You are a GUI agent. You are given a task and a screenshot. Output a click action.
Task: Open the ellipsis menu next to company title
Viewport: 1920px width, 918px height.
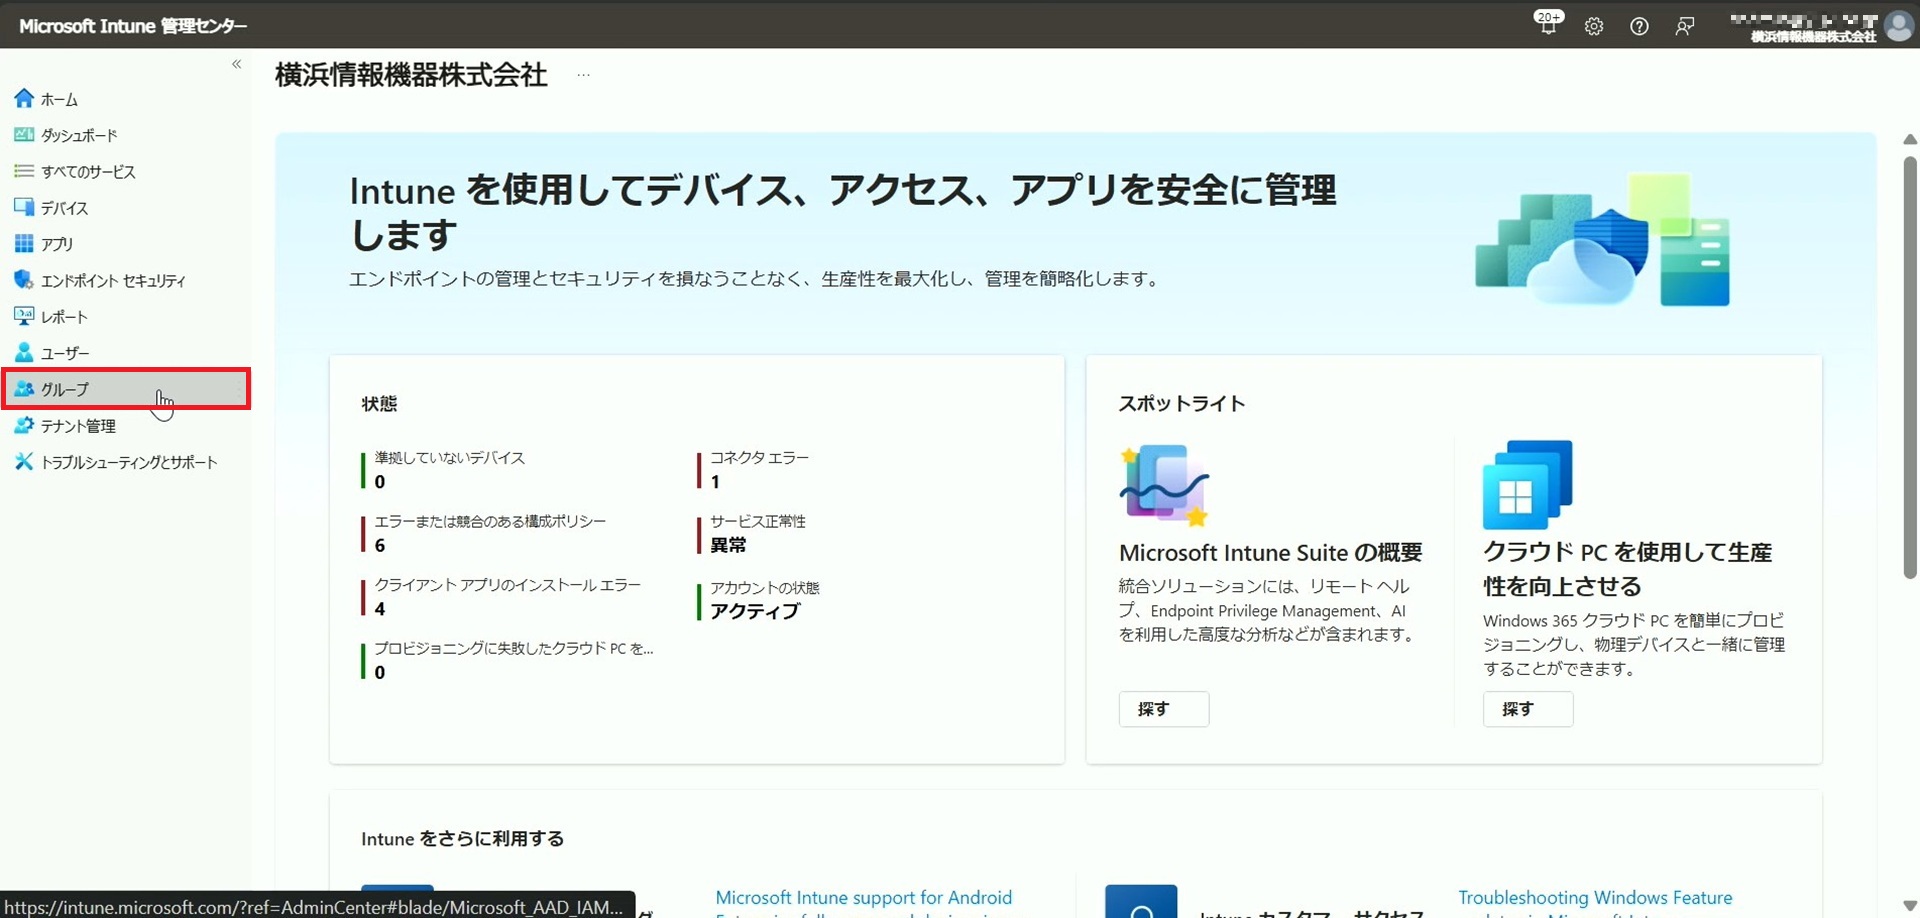click(x=584, y=75)
